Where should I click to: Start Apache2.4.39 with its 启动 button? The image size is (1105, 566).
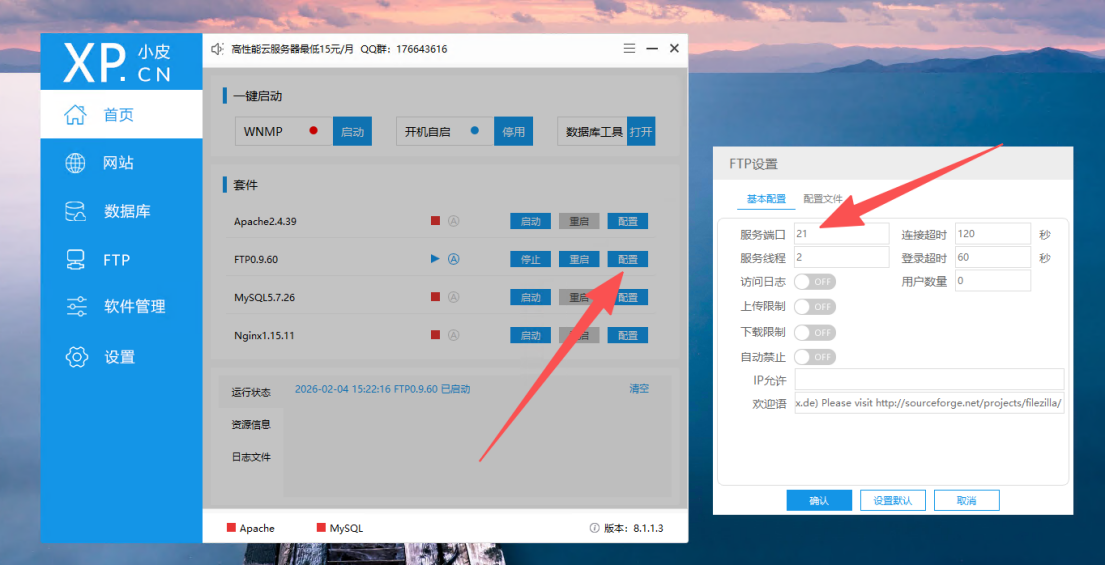tap(530, 221)
